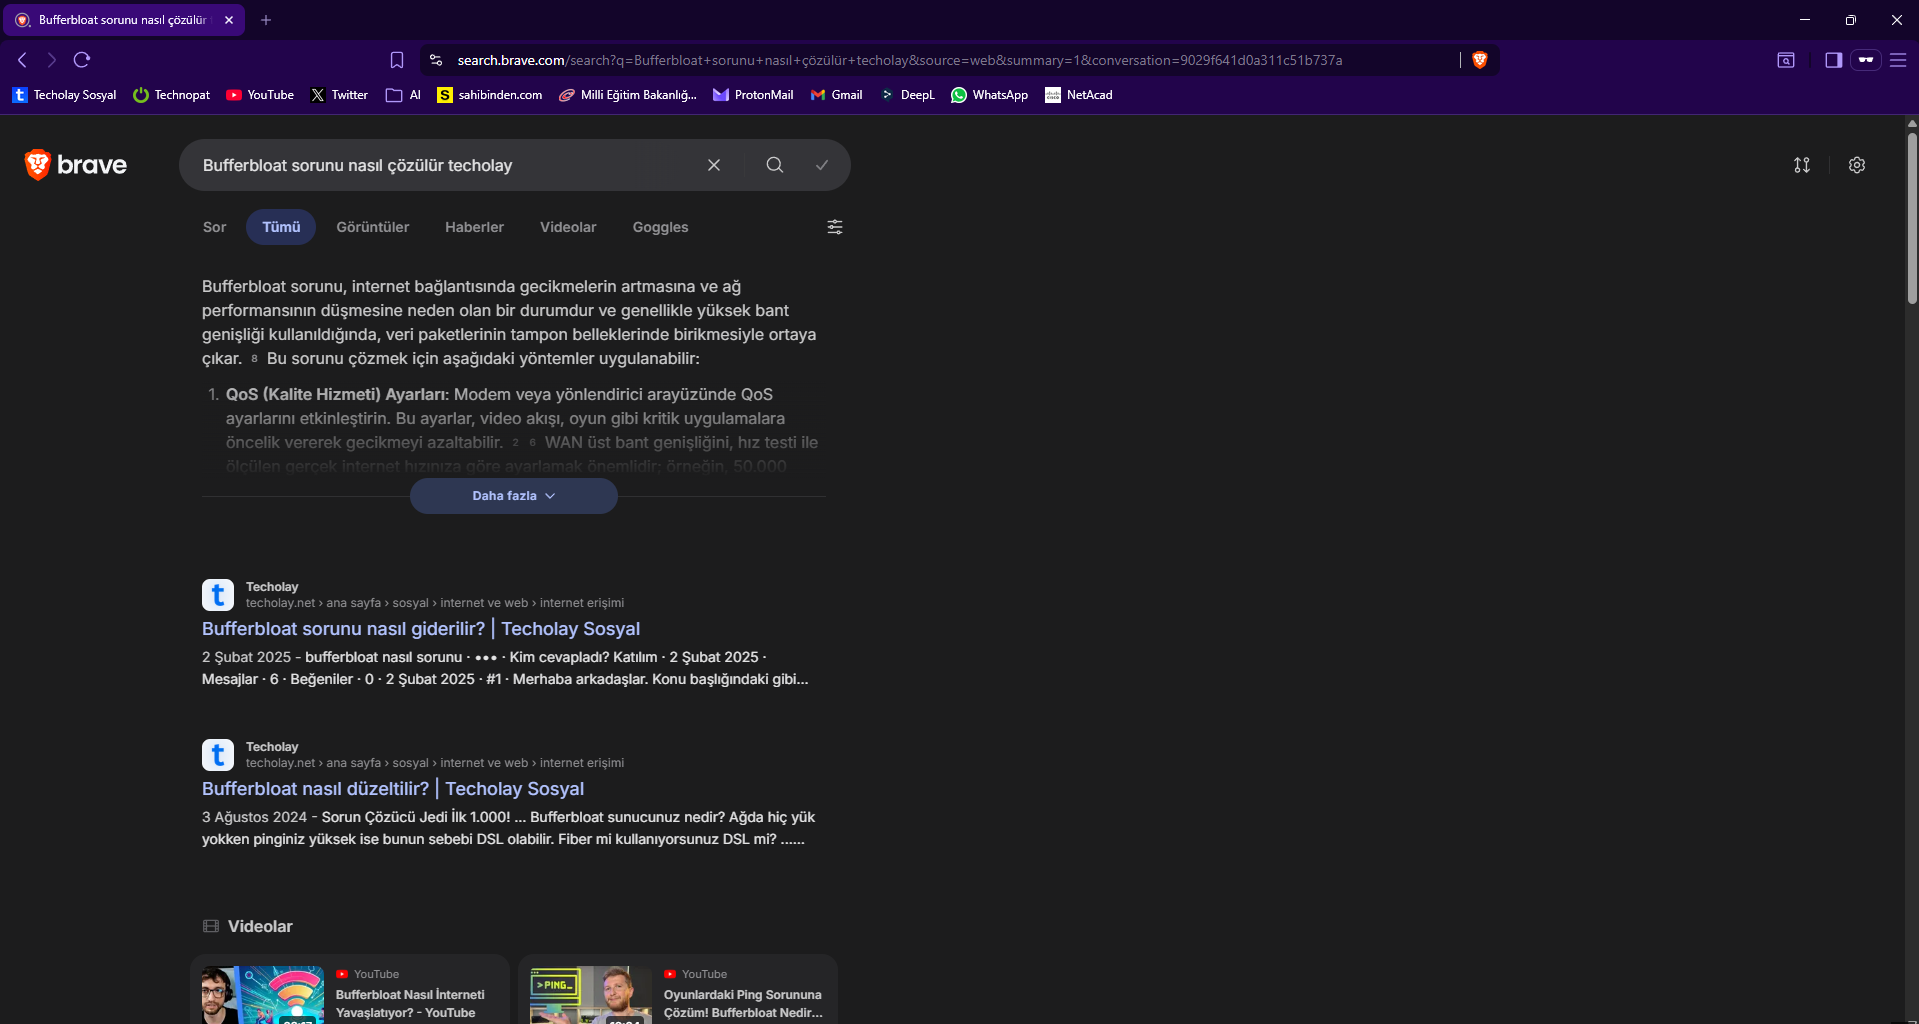Toggle the browser sidebar panel
The width and height of the screenshot is (1919, 1024).
tap(1833, 60)
